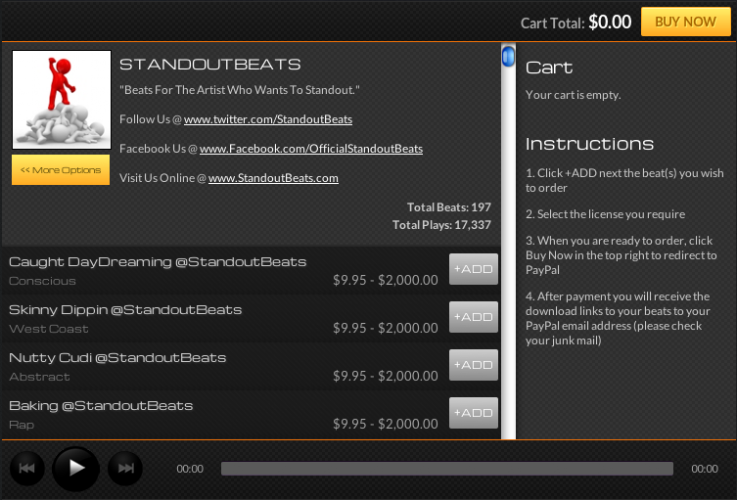Click the Abstract genre label
The image size is (737, 500).
[39, 377]
